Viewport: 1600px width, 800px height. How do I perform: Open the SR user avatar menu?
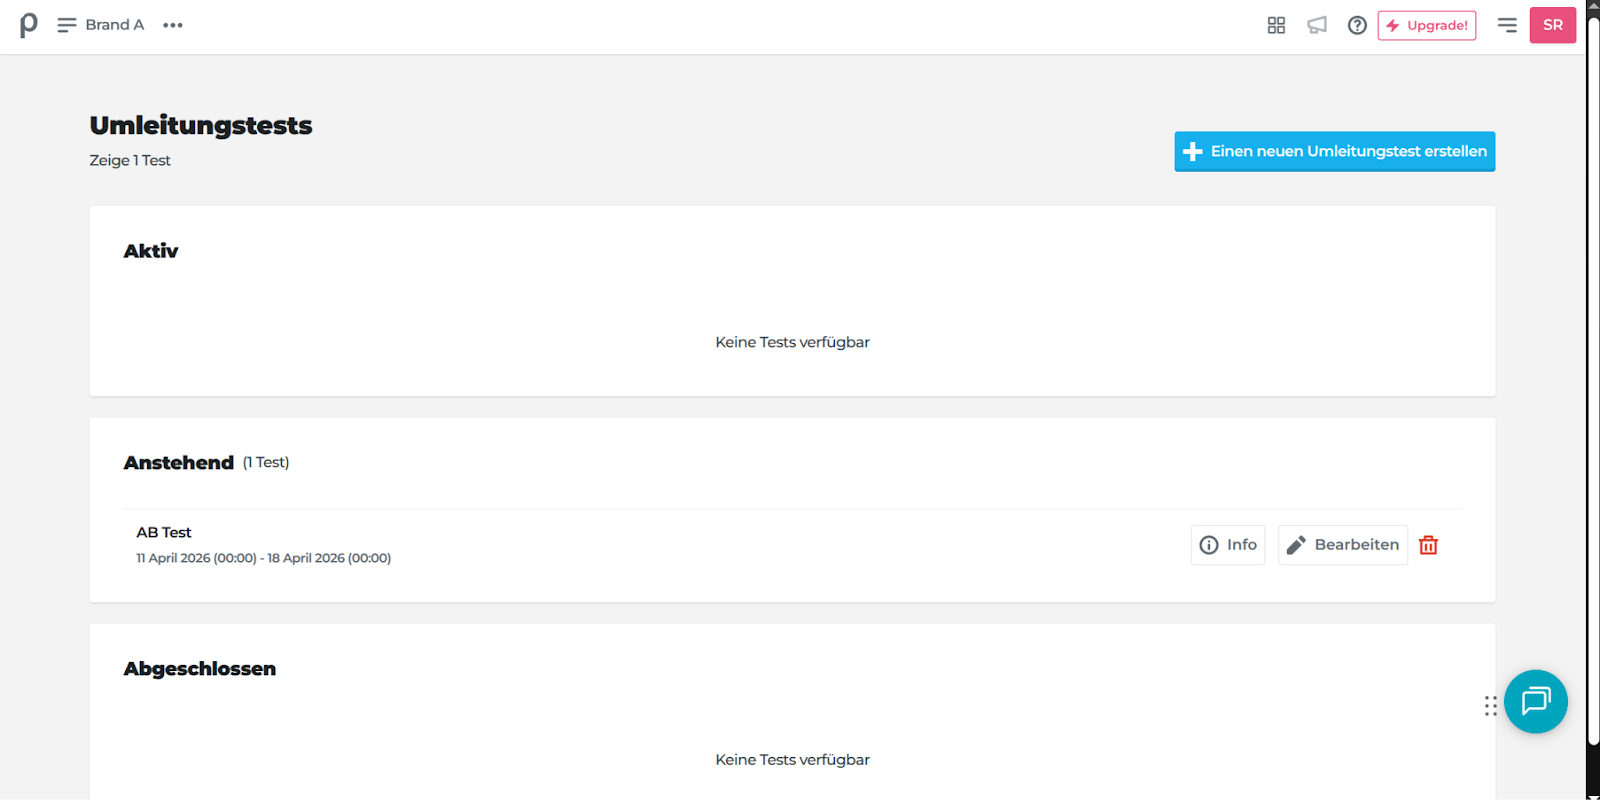[1552, 25]
